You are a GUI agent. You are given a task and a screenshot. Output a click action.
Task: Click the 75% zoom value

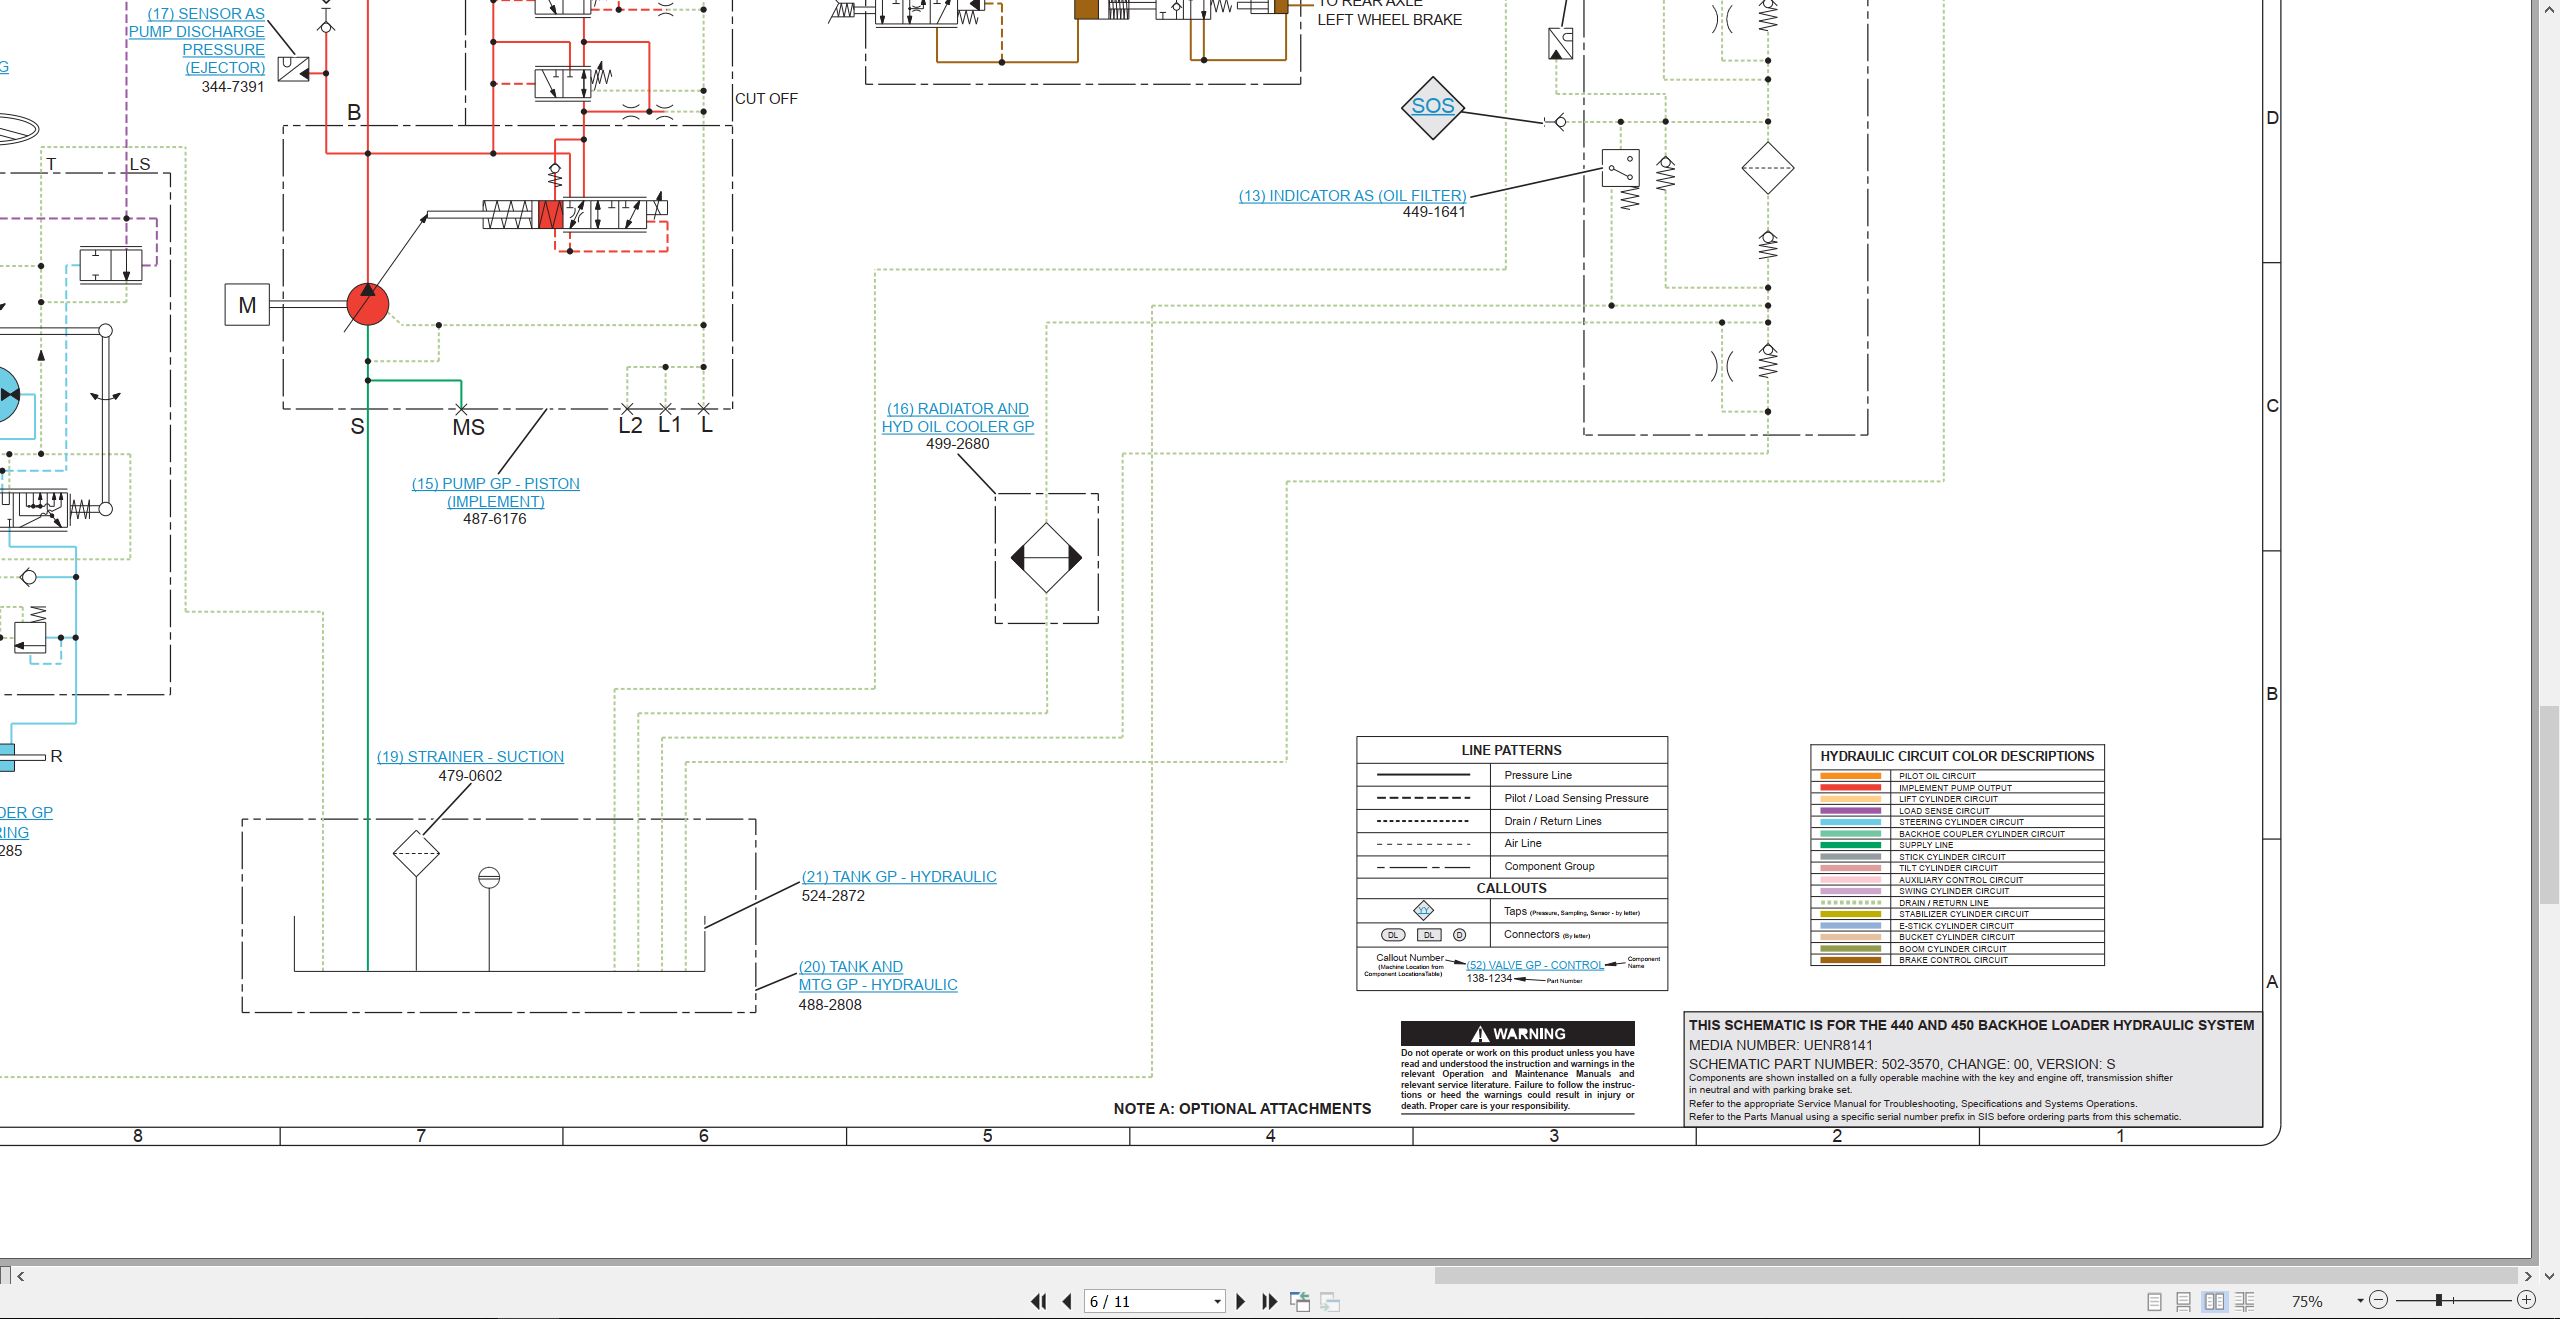tap(2307, 1301)
